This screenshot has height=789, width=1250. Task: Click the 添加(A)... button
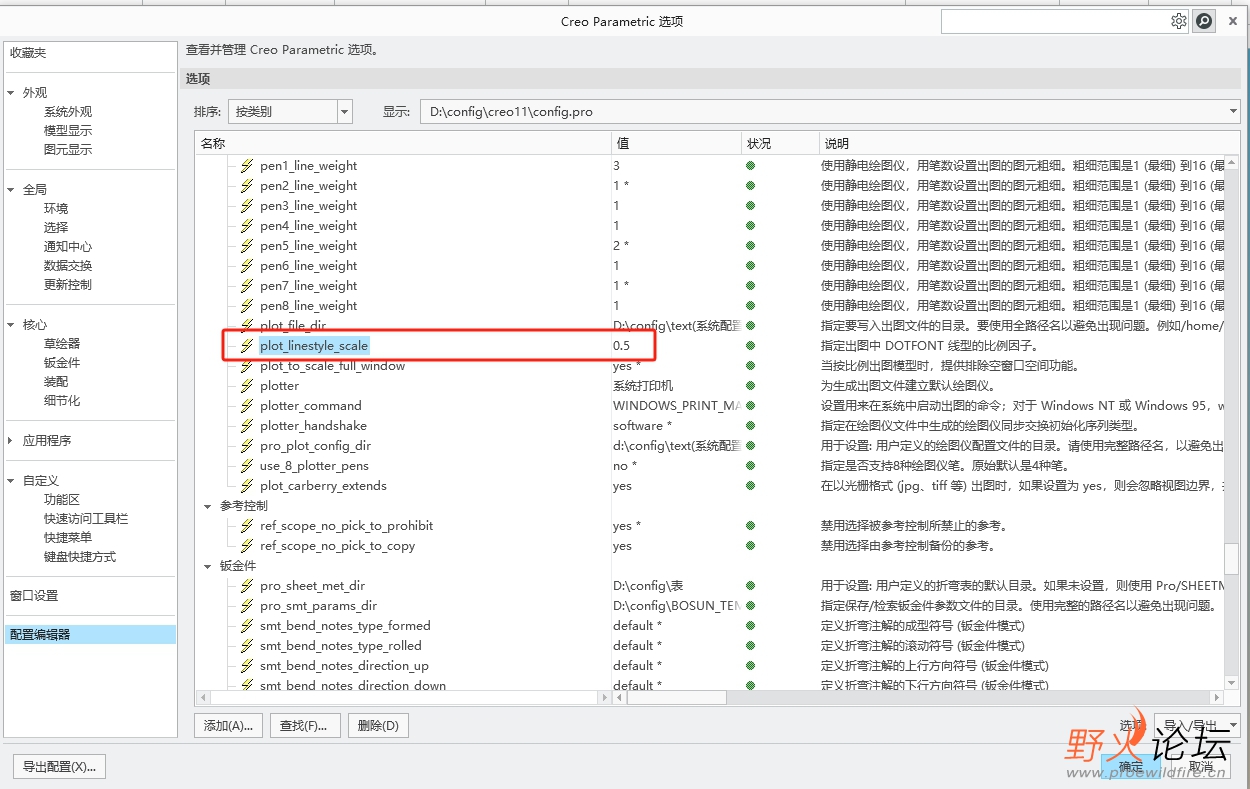pos(229,726)
